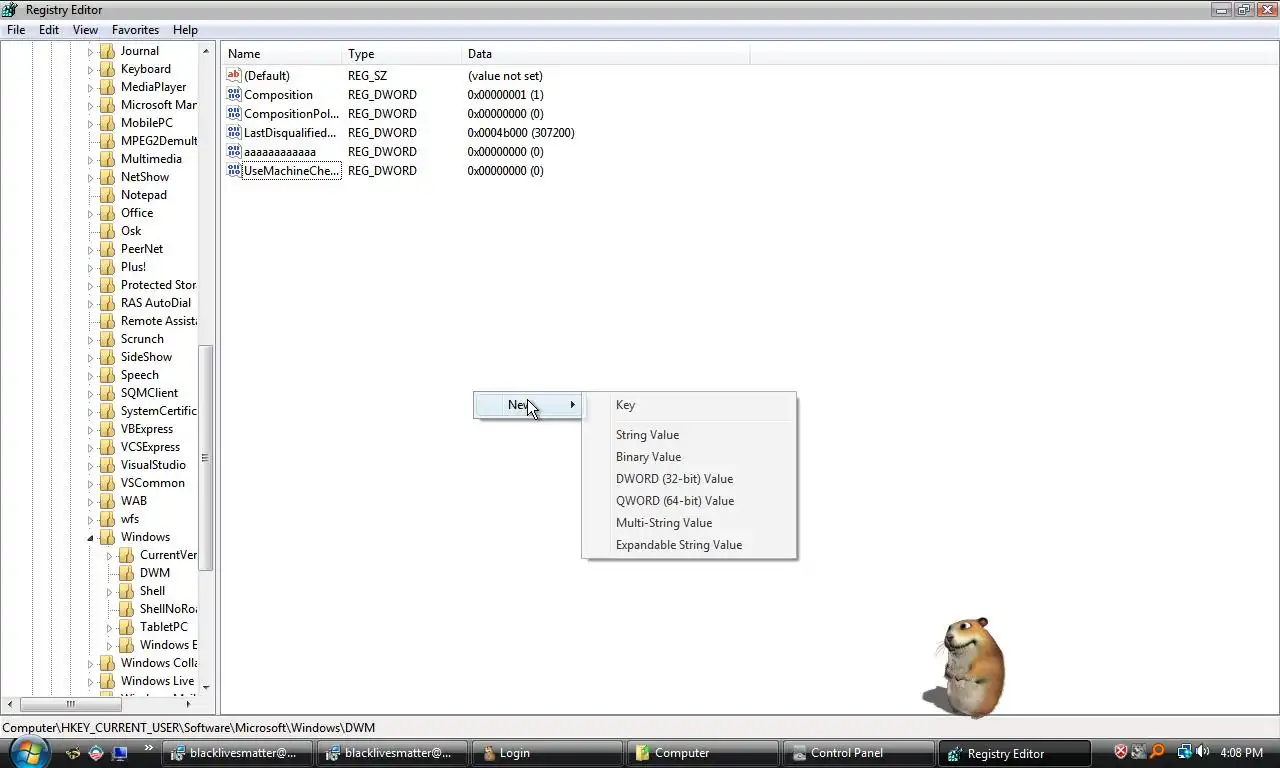The width and height of the screenshot is (1280, 768).
Task: Click the network tray icon
Action: [1185, 752]
